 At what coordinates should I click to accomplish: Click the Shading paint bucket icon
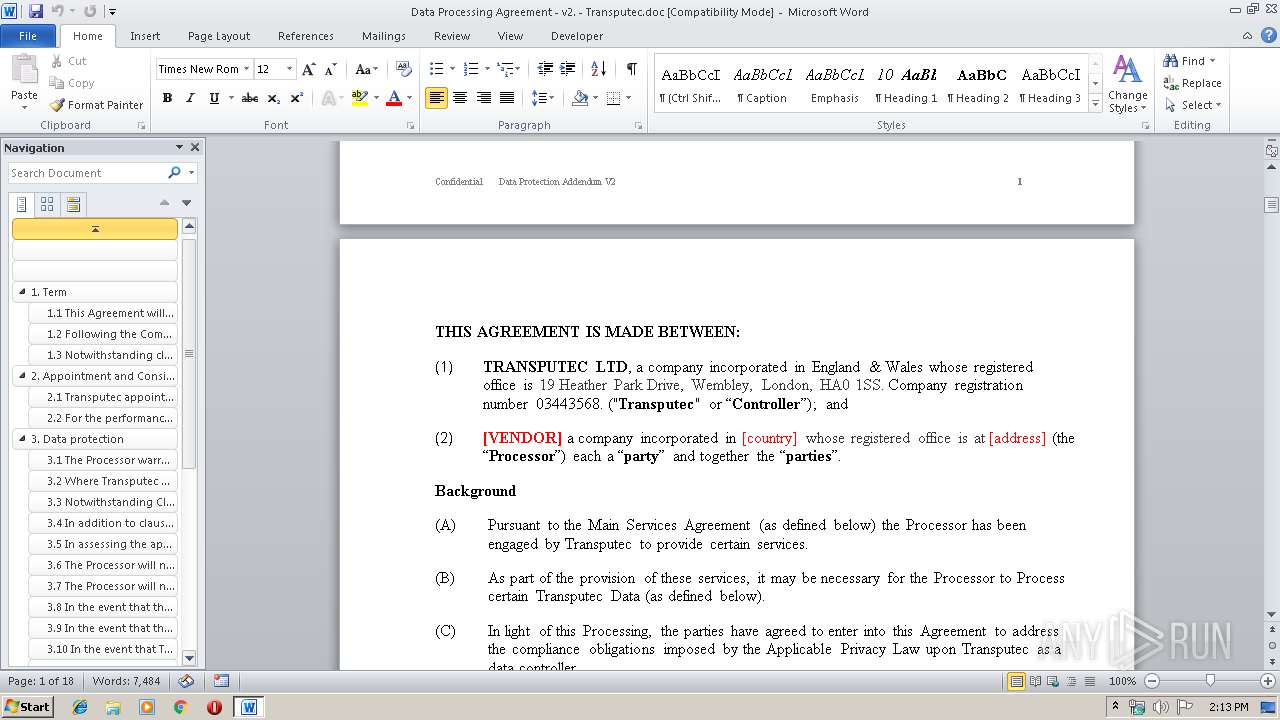pyautogui.click(x=580, y=98)
